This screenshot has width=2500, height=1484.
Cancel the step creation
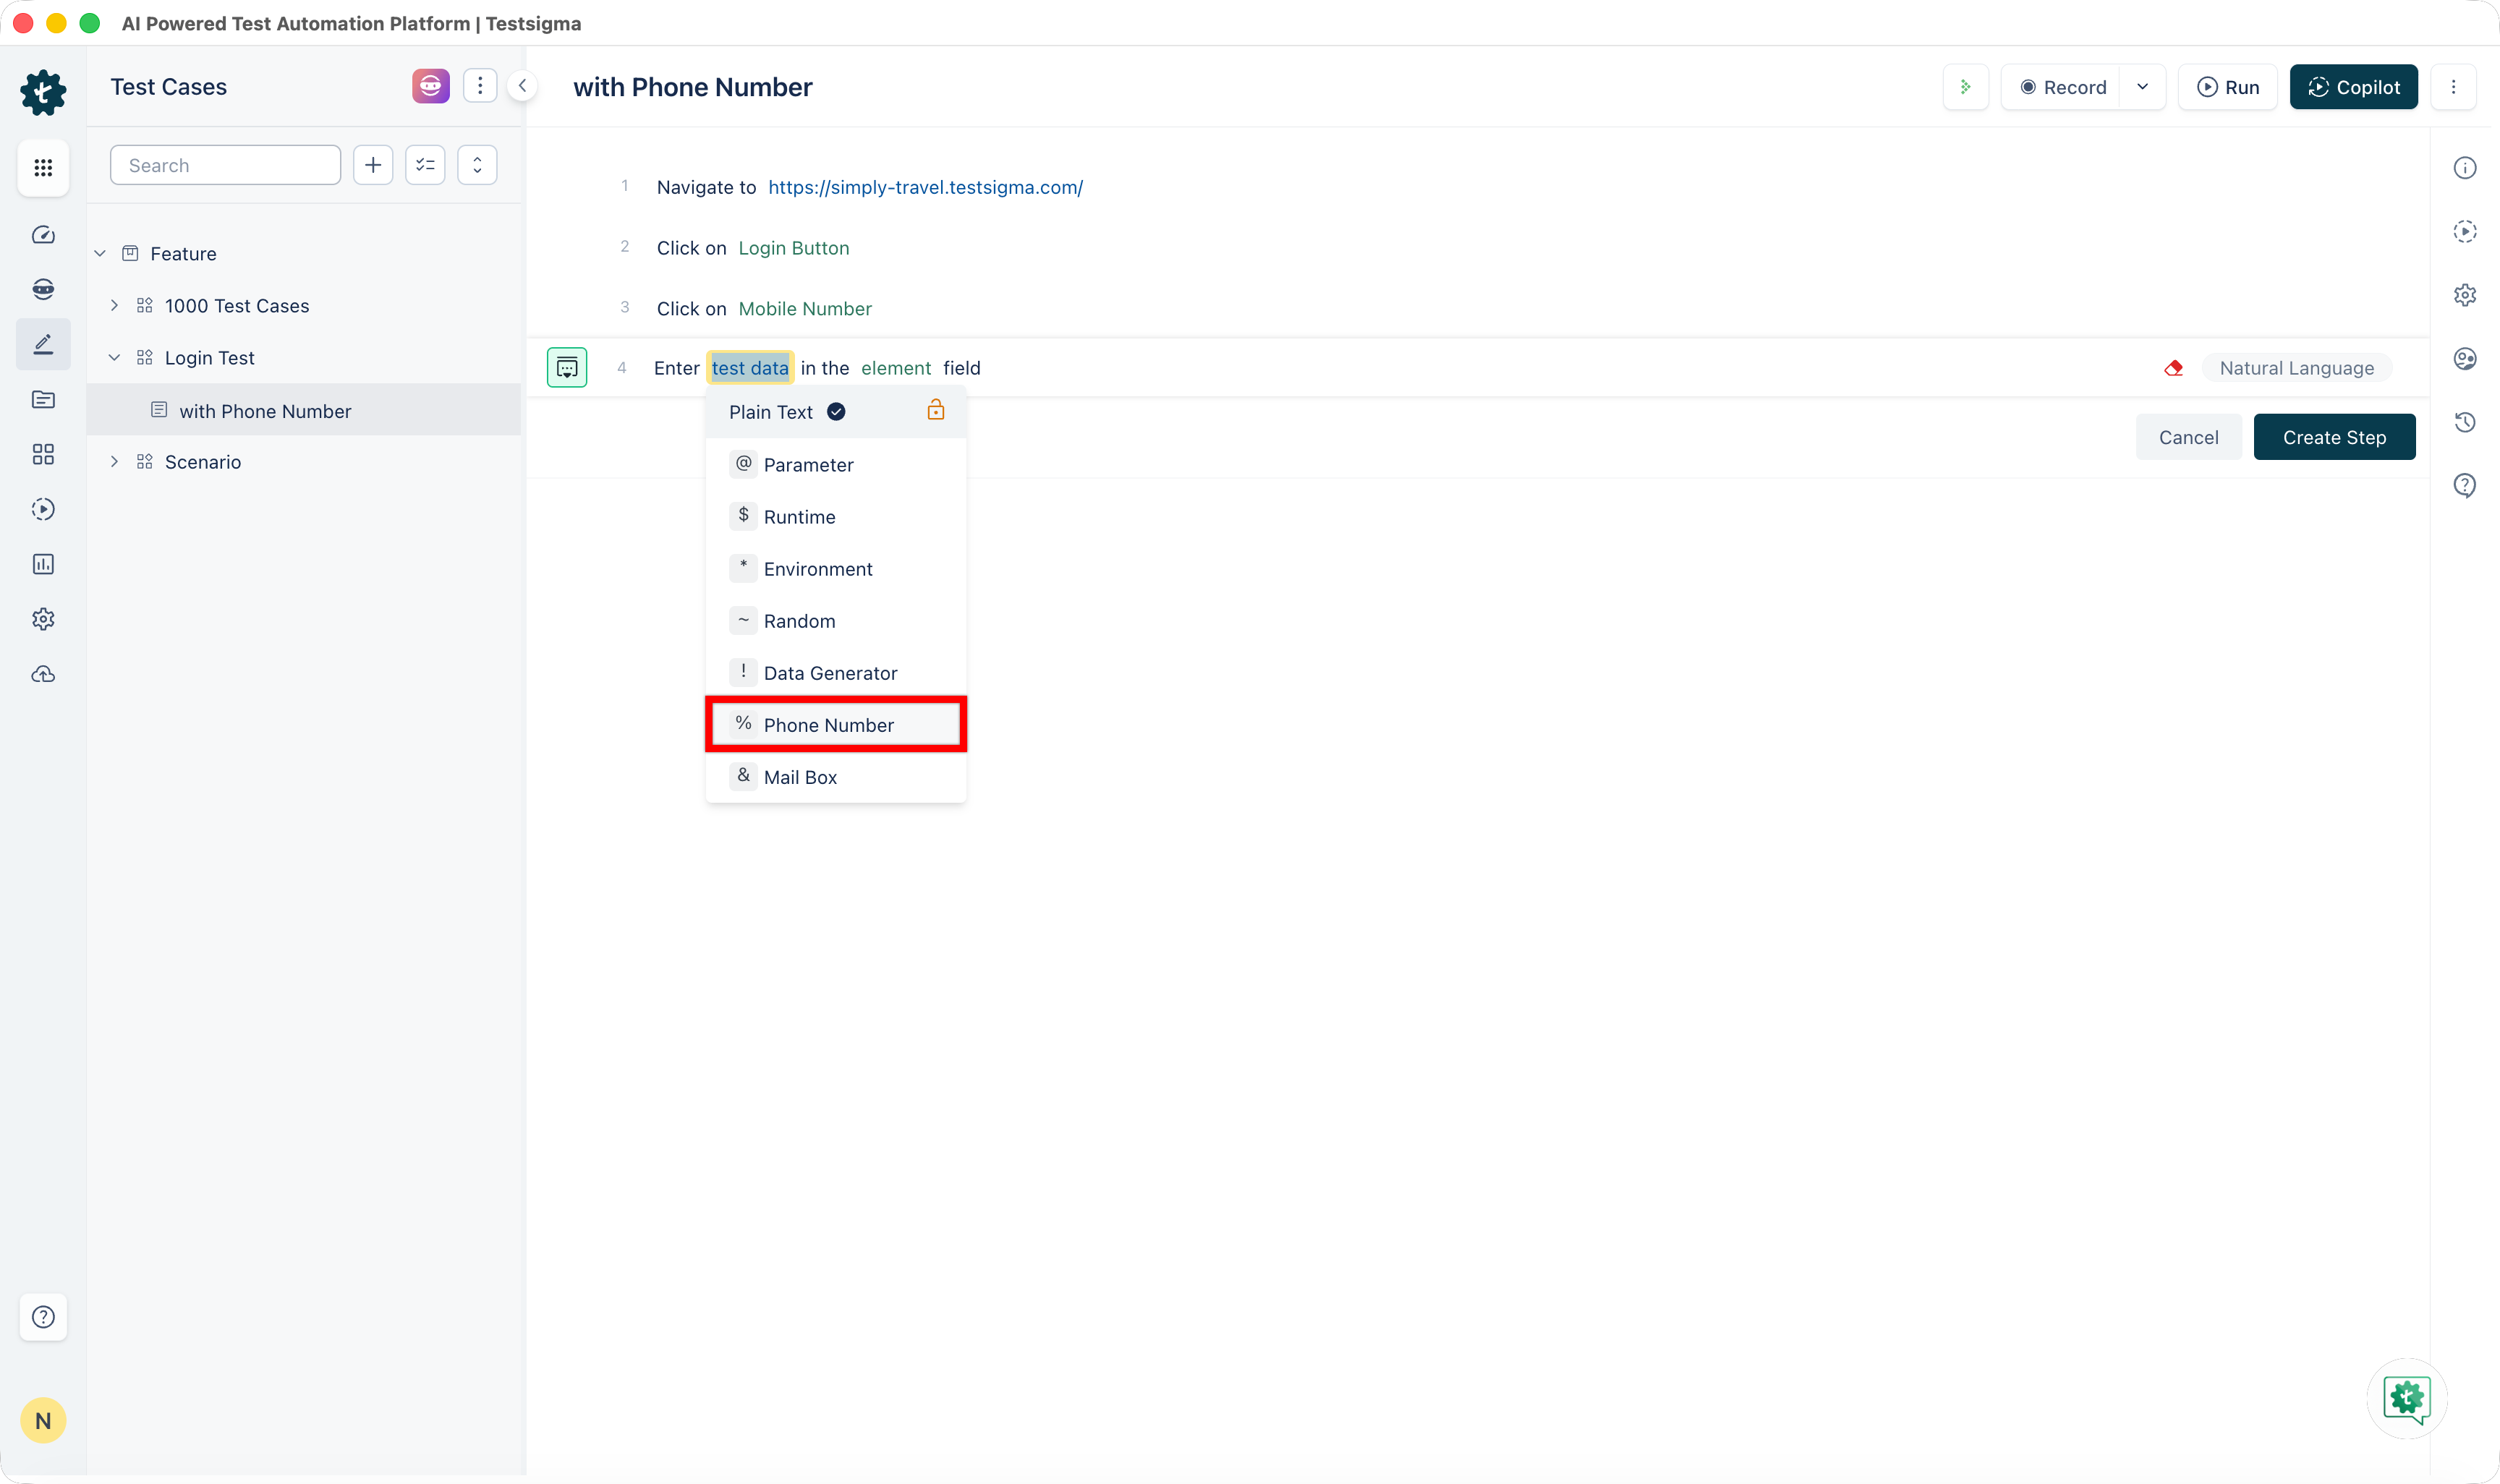coord(2189,437)
